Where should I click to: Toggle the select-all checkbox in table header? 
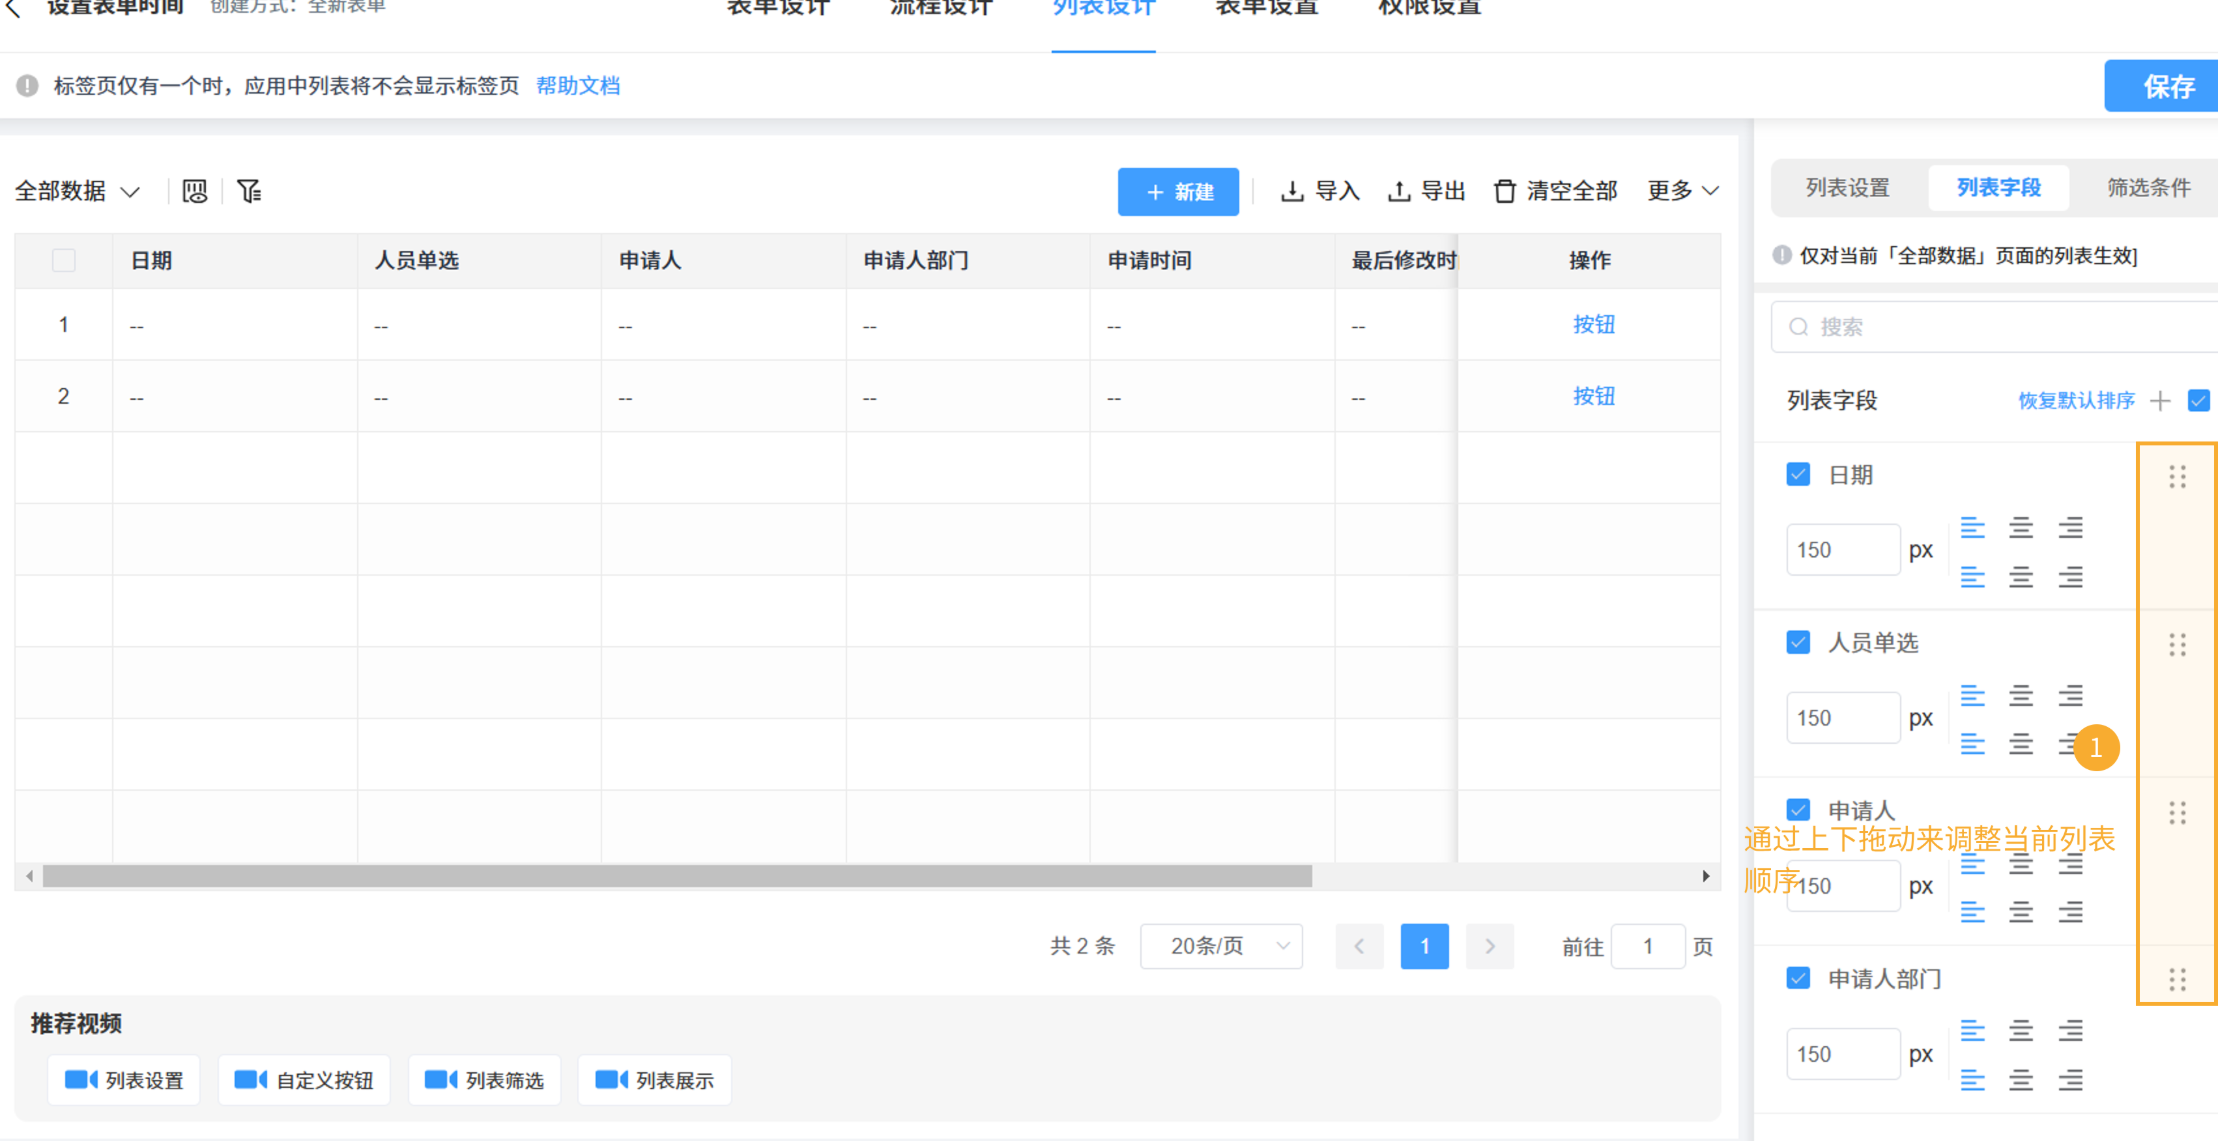(x=64, y=260)
